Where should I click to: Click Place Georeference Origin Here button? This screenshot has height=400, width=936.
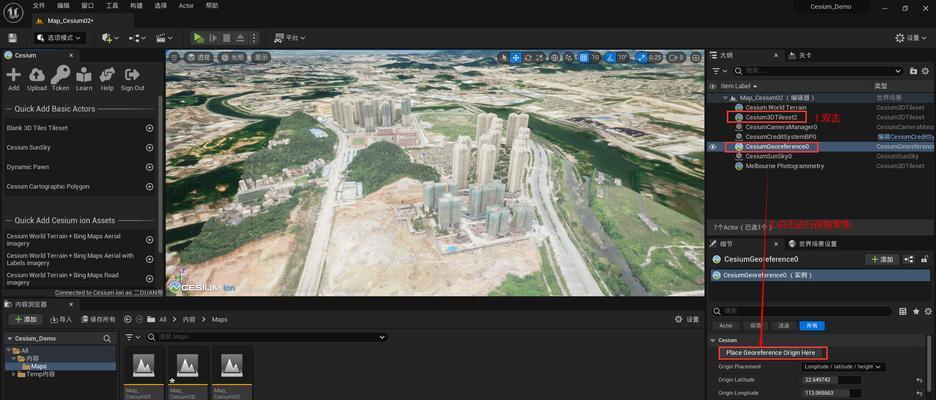772,353
